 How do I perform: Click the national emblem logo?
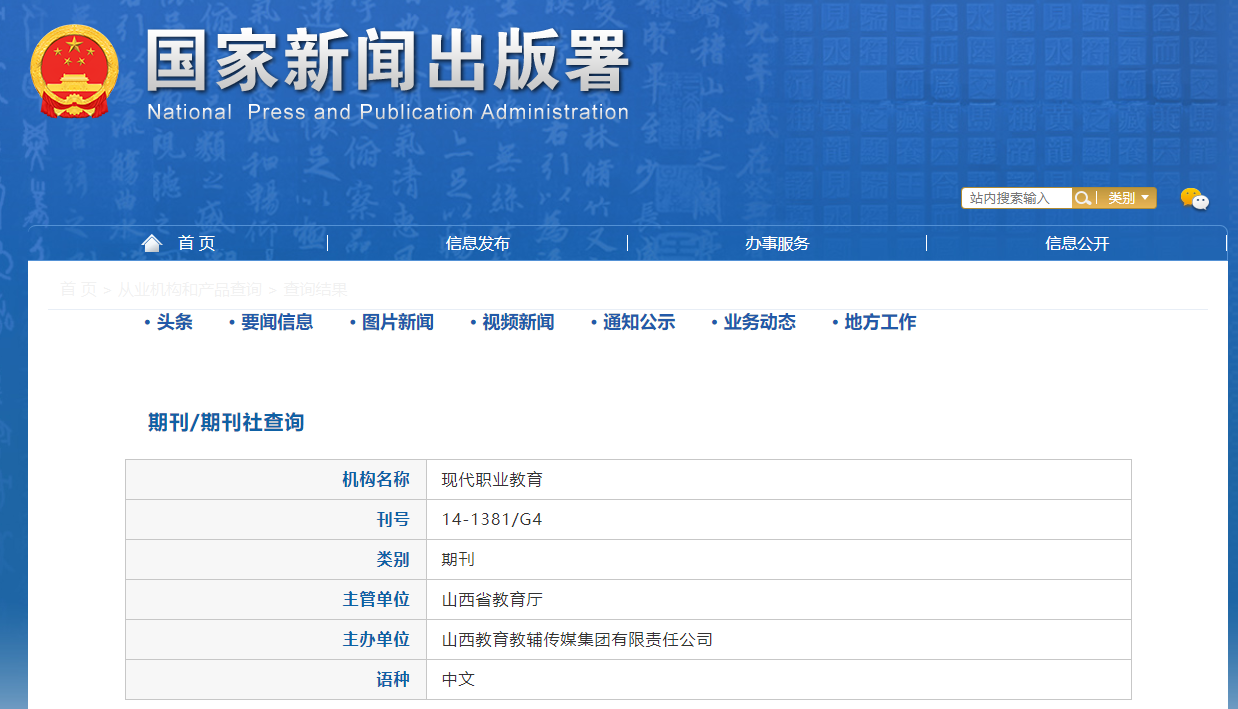74,71
